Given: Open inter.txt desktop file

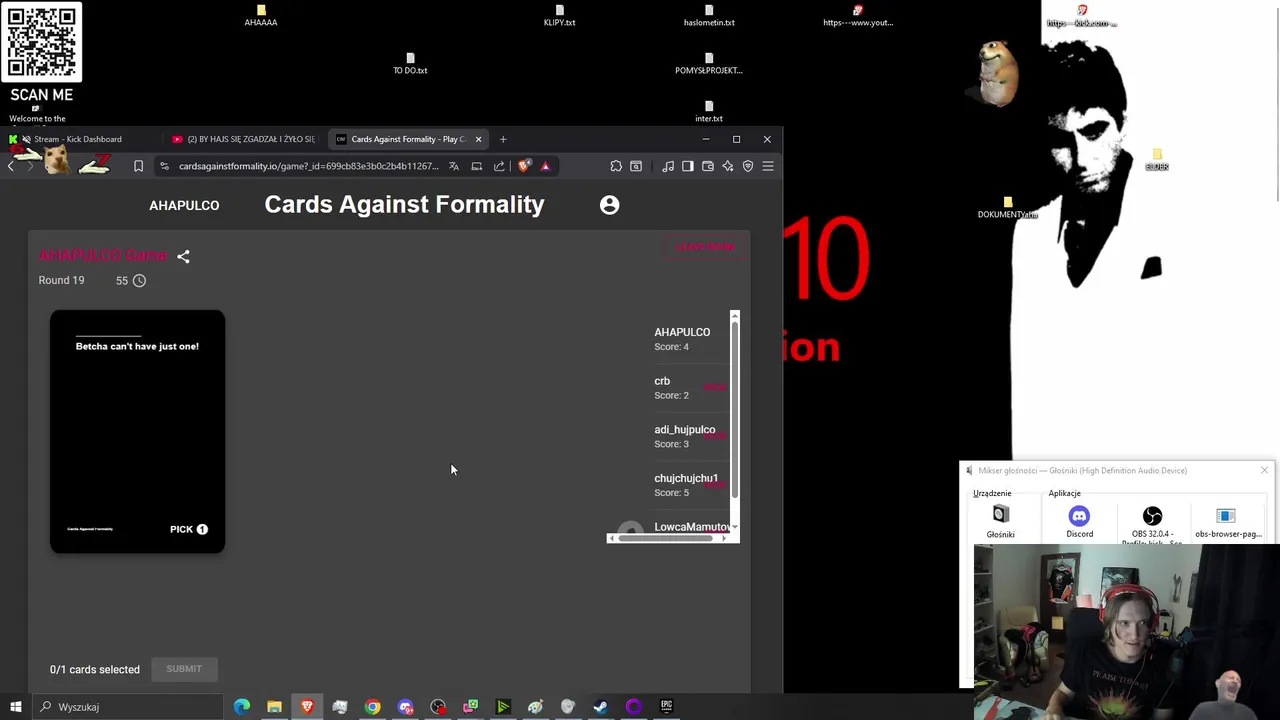Looking at the screenshot, I should [709, 112].
